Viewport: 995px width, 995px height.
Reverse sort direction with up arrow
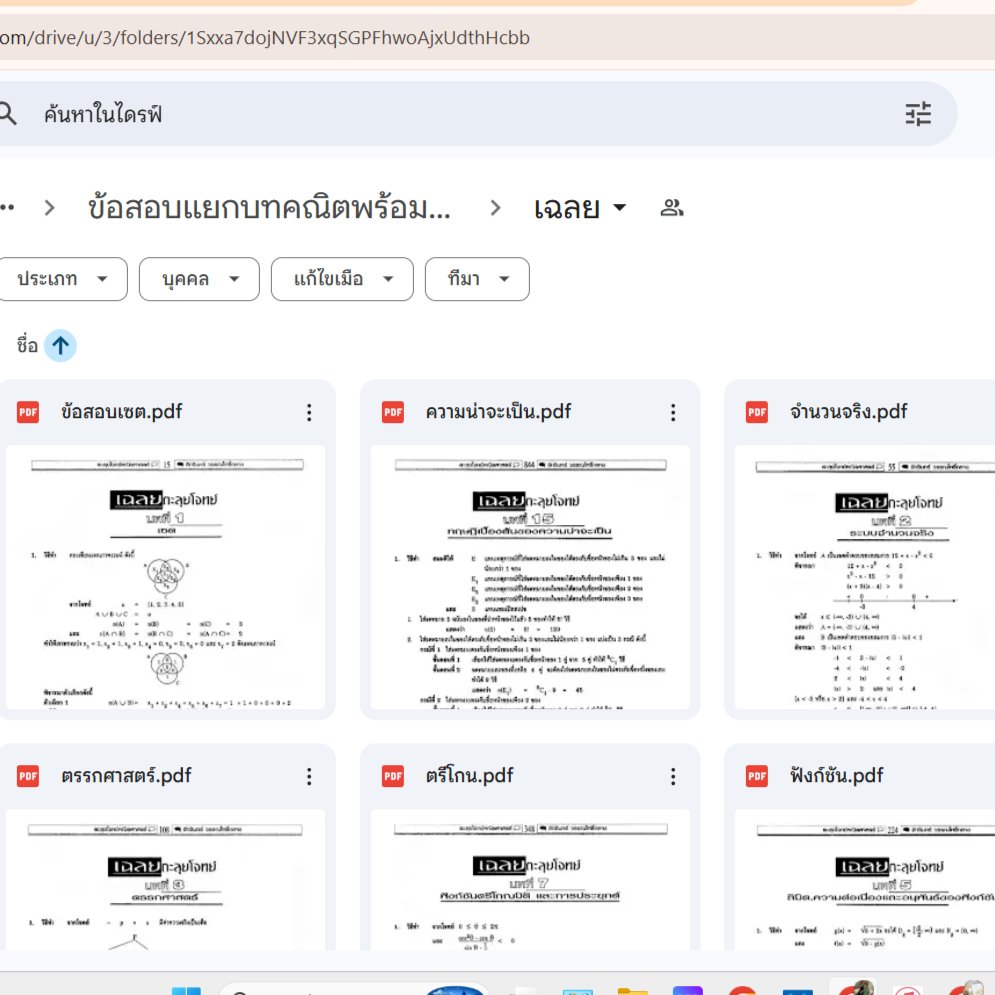coord(60,346)
